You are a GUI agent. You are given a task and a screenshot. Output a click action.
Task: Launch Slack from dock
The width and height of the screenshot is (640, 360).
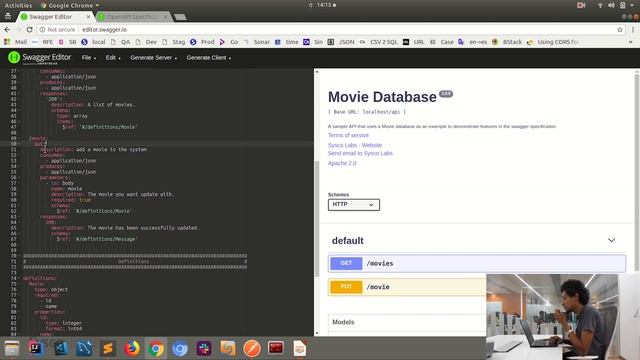pos(204,349)
